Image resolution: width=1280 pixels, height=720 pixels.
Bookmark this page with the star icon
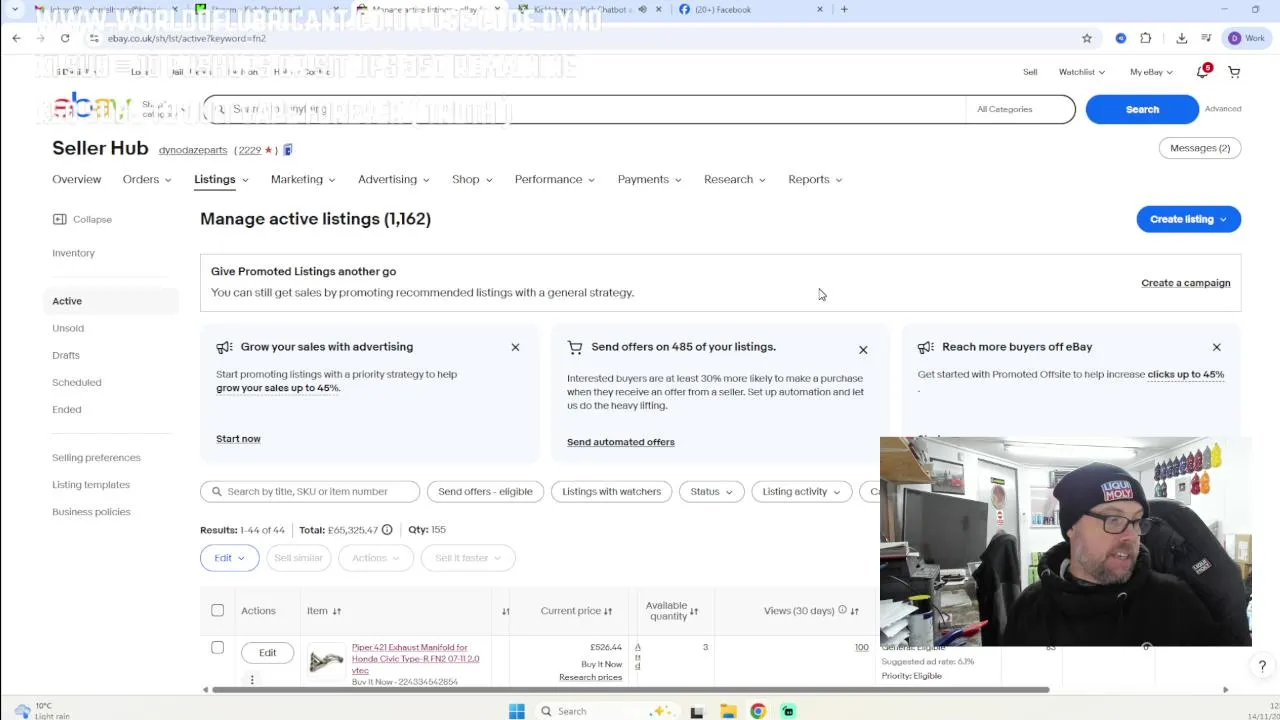pos(1087,38)
